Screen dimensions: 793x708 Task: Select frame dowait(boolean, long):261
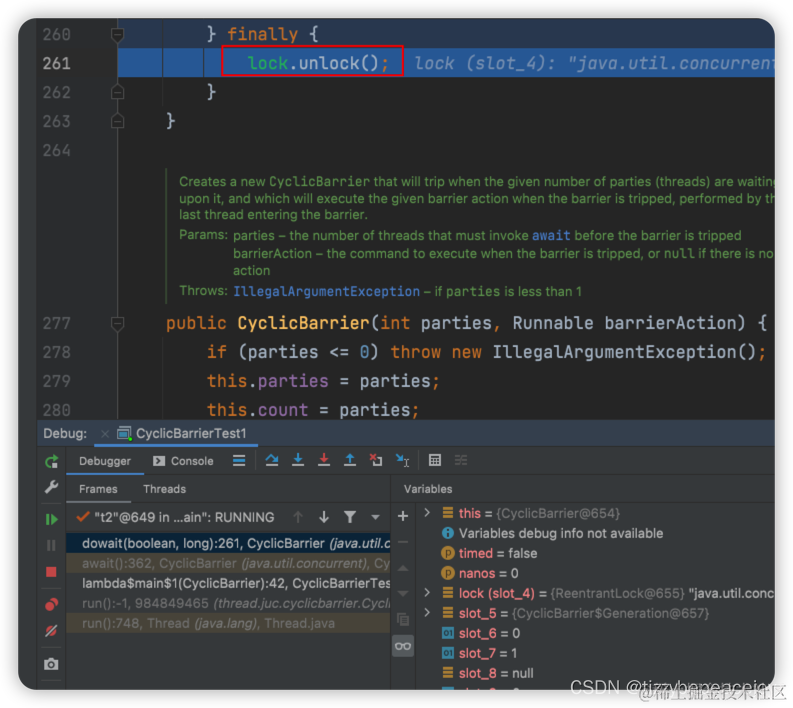coord(228,544)
